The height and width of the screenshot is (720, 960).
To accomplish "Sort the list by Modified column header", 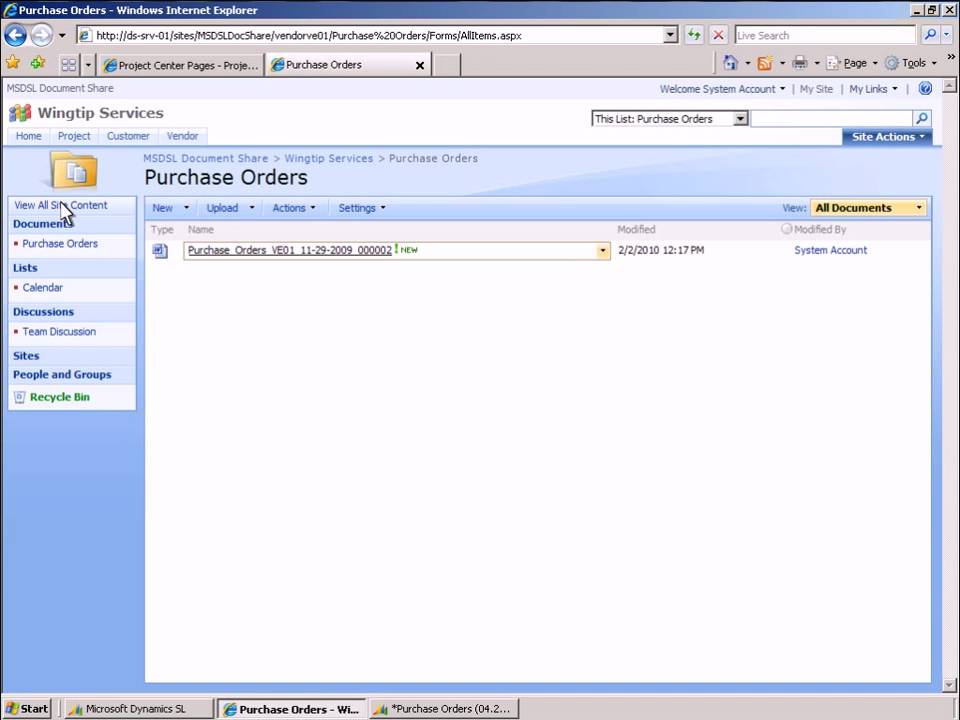I will [x=636, y=230].
